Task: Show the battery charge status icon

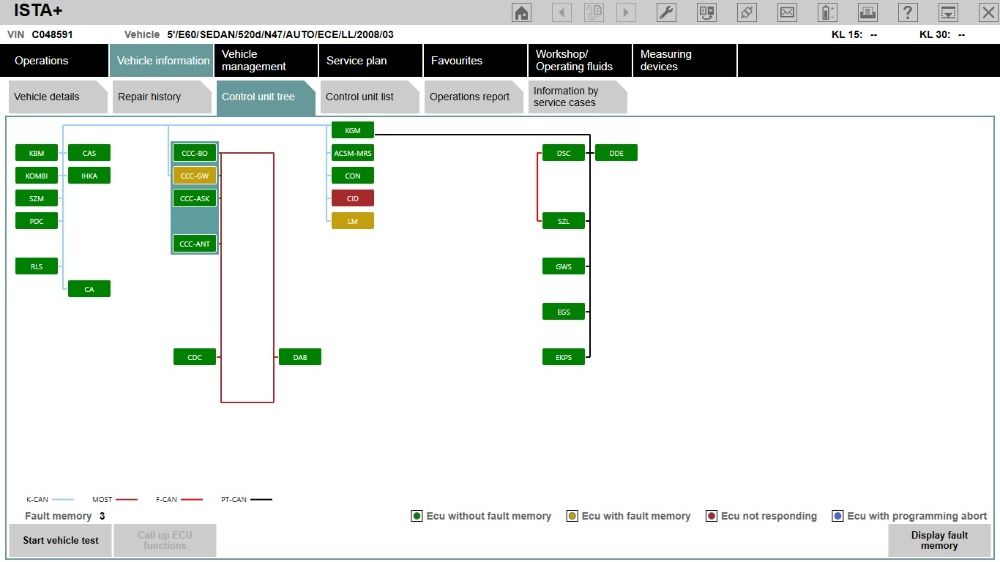Action: (827, 12)
